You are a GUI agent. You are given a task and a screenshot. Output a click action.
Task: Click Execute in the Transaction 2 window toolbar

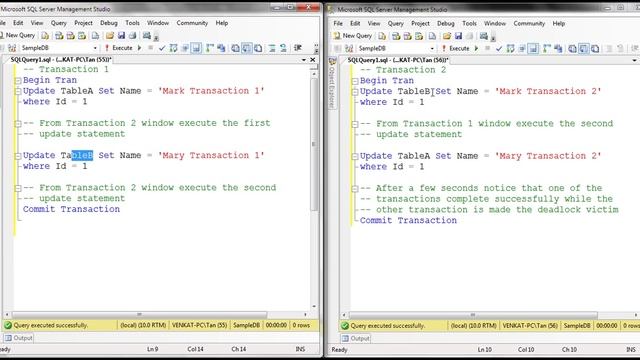click(456, 48)
